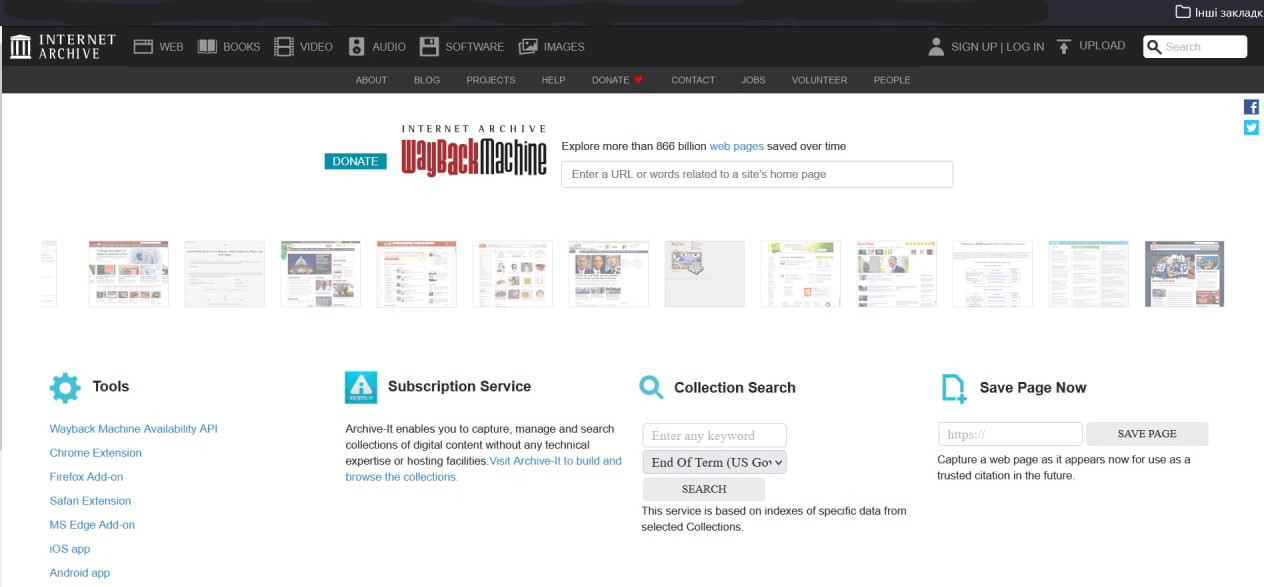Follow the 'web pages' link
Screen dimensions: 1264x587
tap(736, 146)
